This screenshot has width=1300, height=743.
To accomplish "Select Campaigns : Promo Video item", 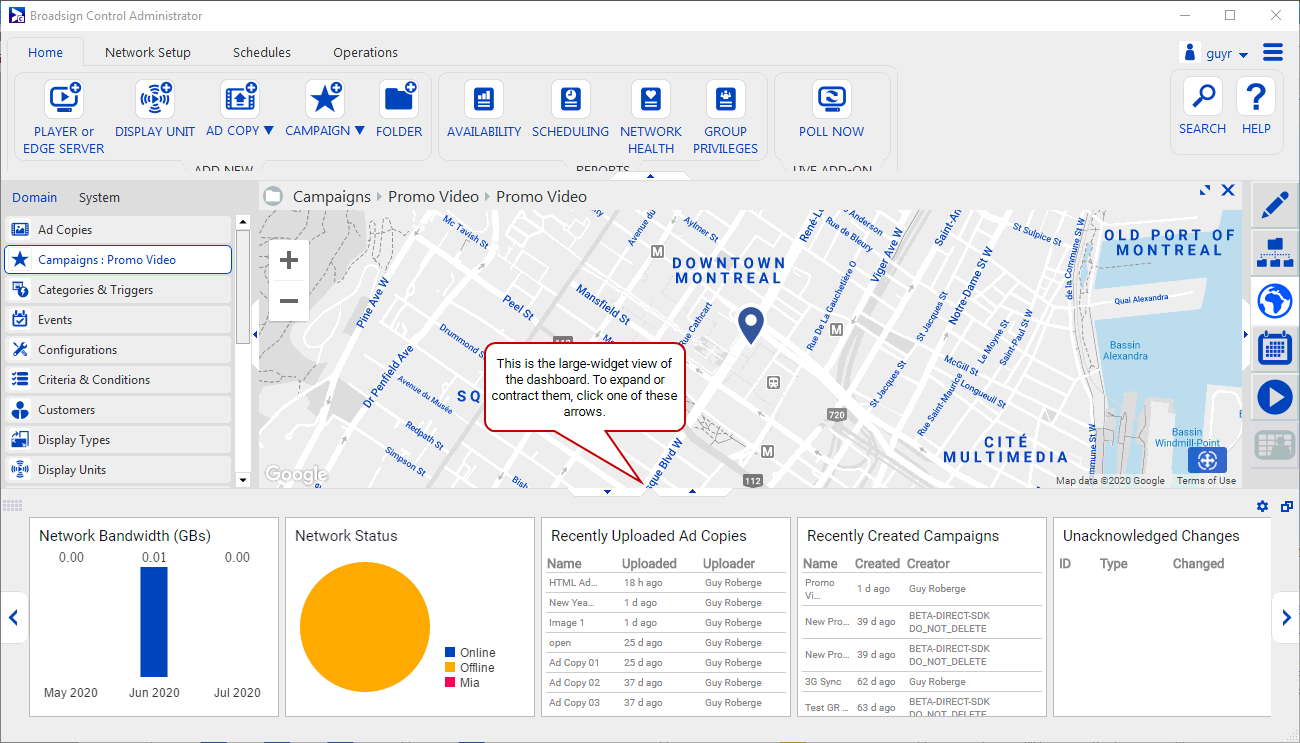I will 118,260.
